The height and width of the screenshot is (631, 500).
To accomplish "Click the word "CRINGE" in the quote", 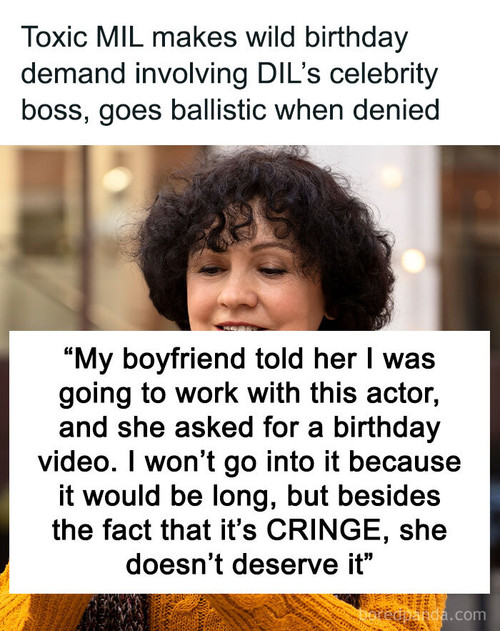I will 324,530.
